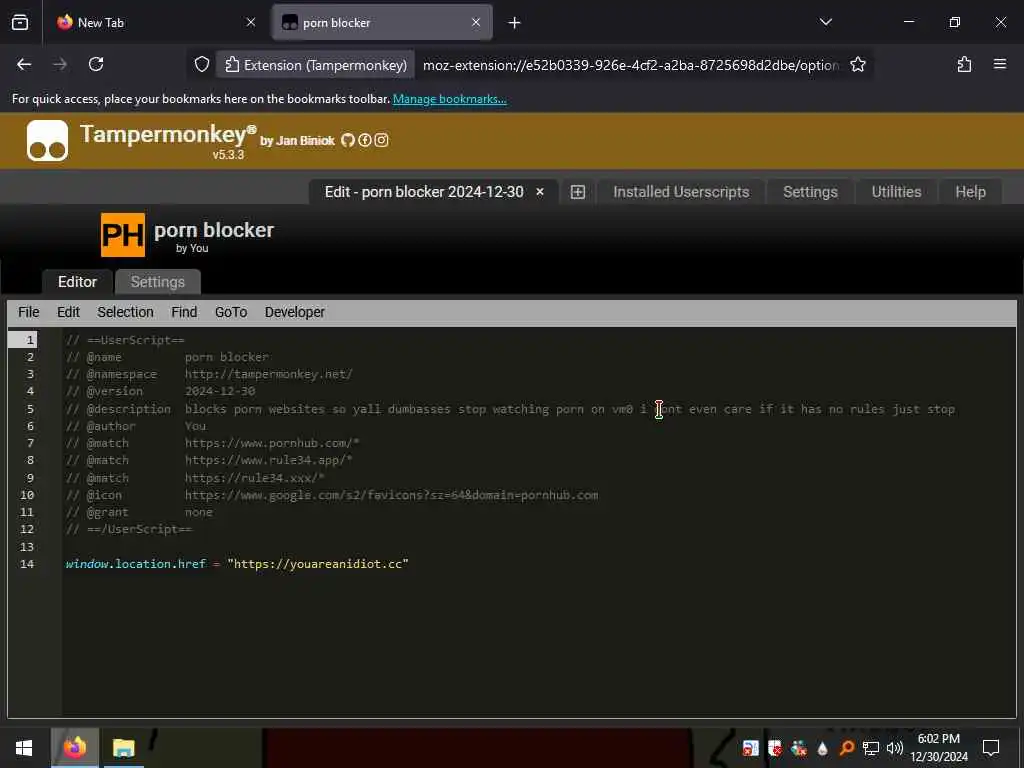Open the Firefox hamburger application menu
The width and height of the screenshot is (1024, 768).
tap(999, 64)
